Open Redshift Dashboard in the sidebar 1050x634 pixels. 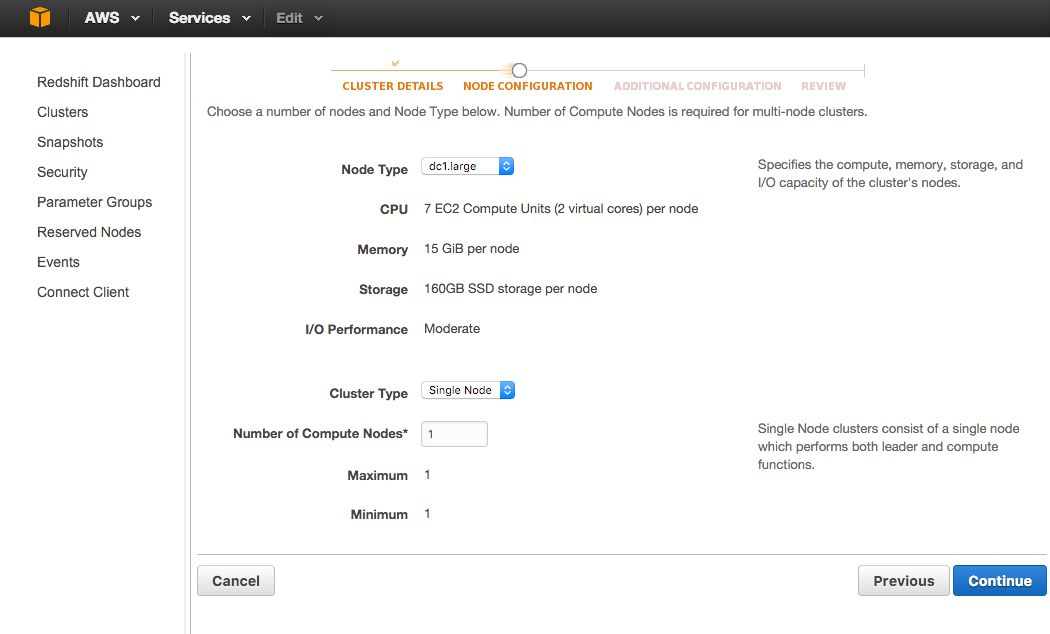click(x=98, y=82)
